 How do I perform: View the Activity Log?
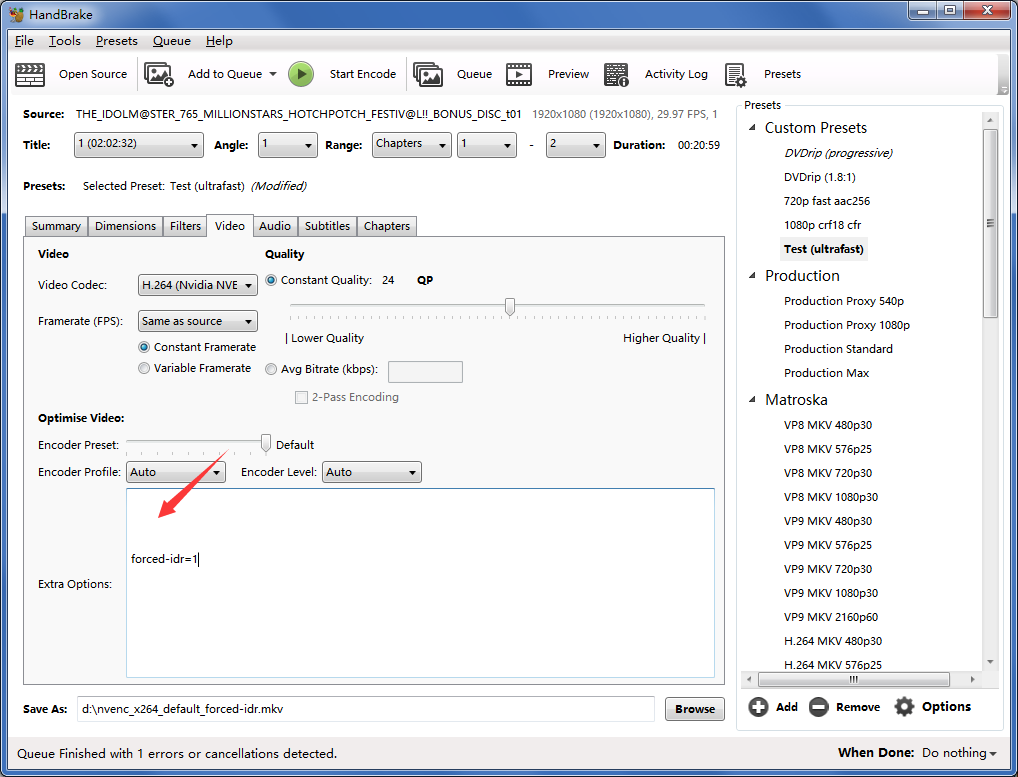tap(661, 74)
